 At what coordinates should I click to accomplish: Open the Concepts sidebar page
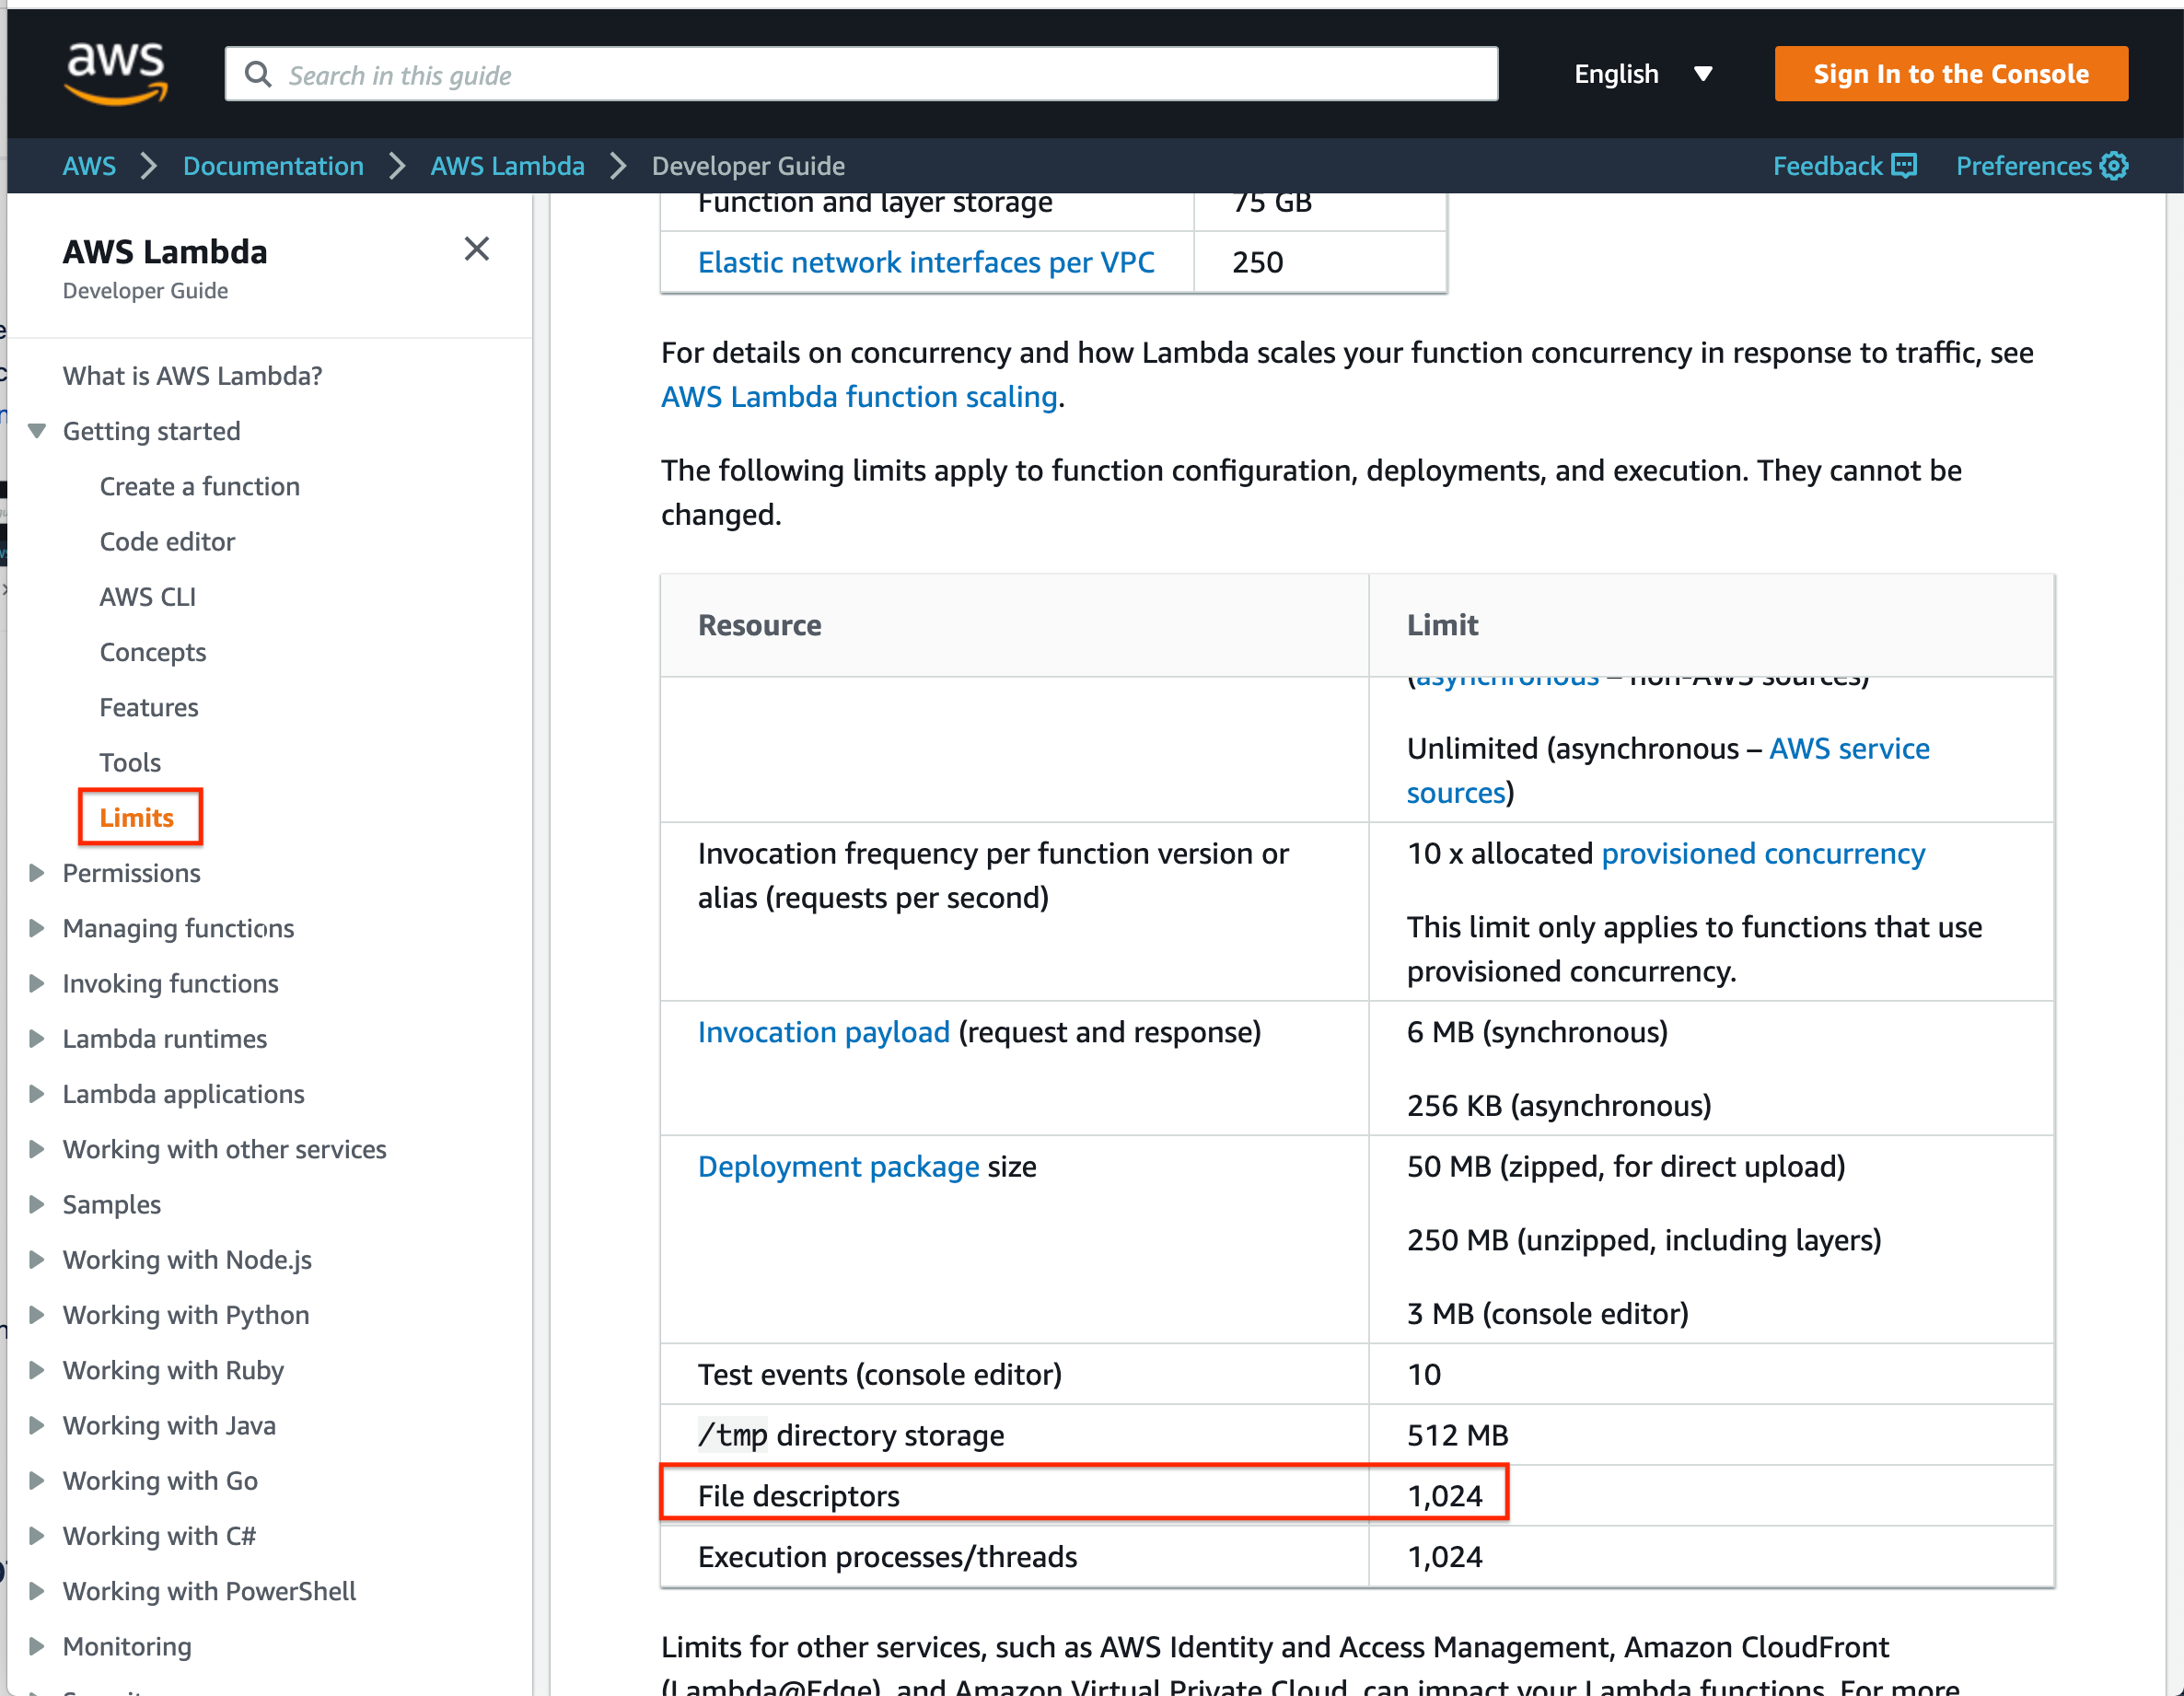153,652
